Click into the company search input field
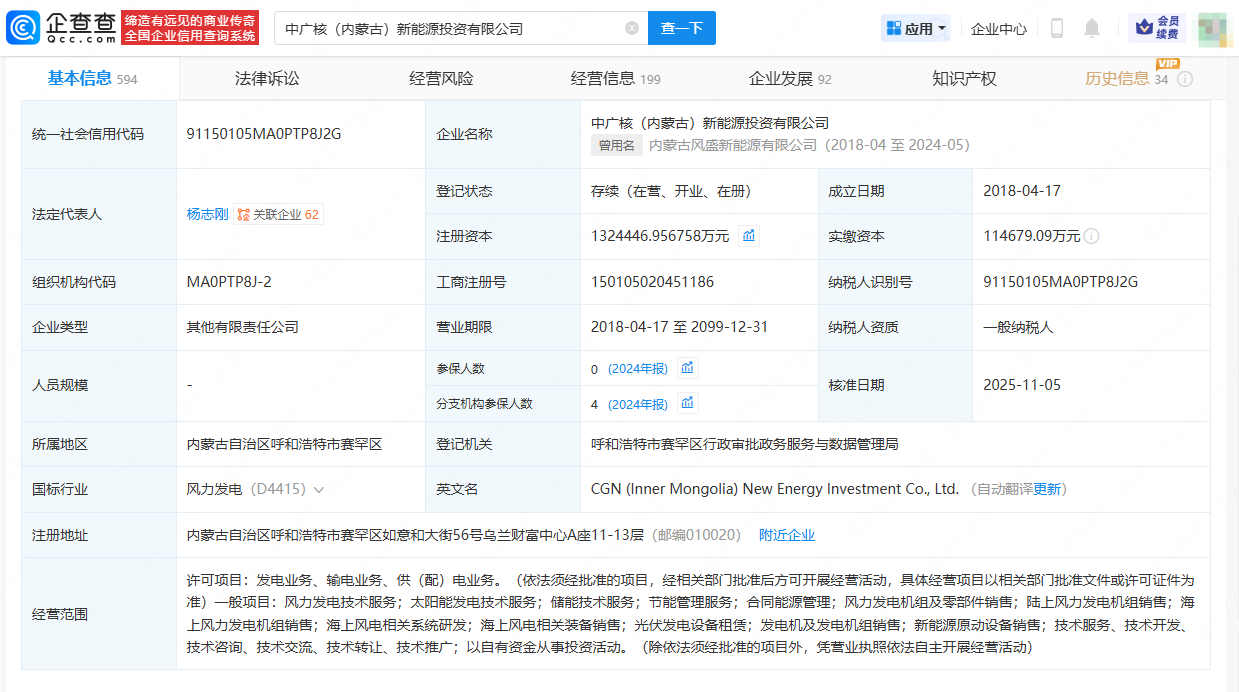Viewport: 1239px width, 692px height. [450, 28]
